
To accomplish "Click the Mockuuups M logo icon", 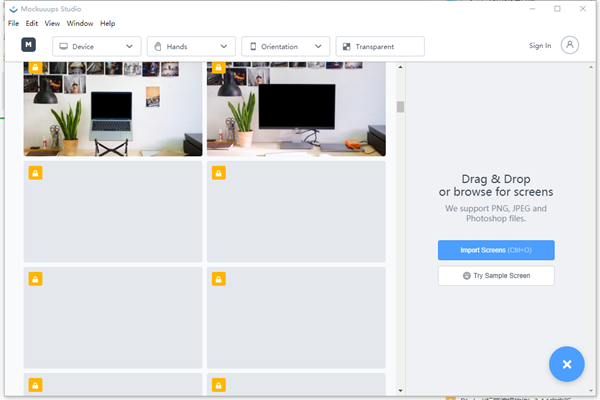I will (28, 45).
